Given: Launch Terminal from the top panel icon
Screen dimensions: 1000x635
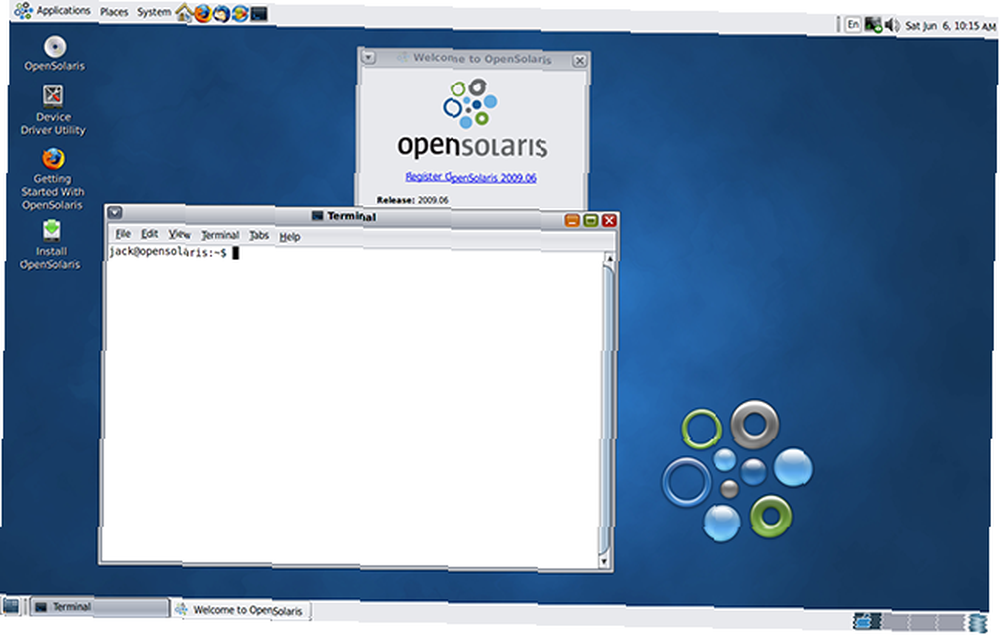Looking at the screenshot, I should (x=258, y=13).
